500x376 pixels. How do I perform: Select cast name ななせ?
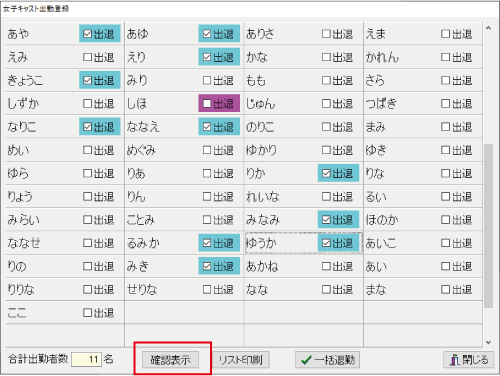point(24,243)
